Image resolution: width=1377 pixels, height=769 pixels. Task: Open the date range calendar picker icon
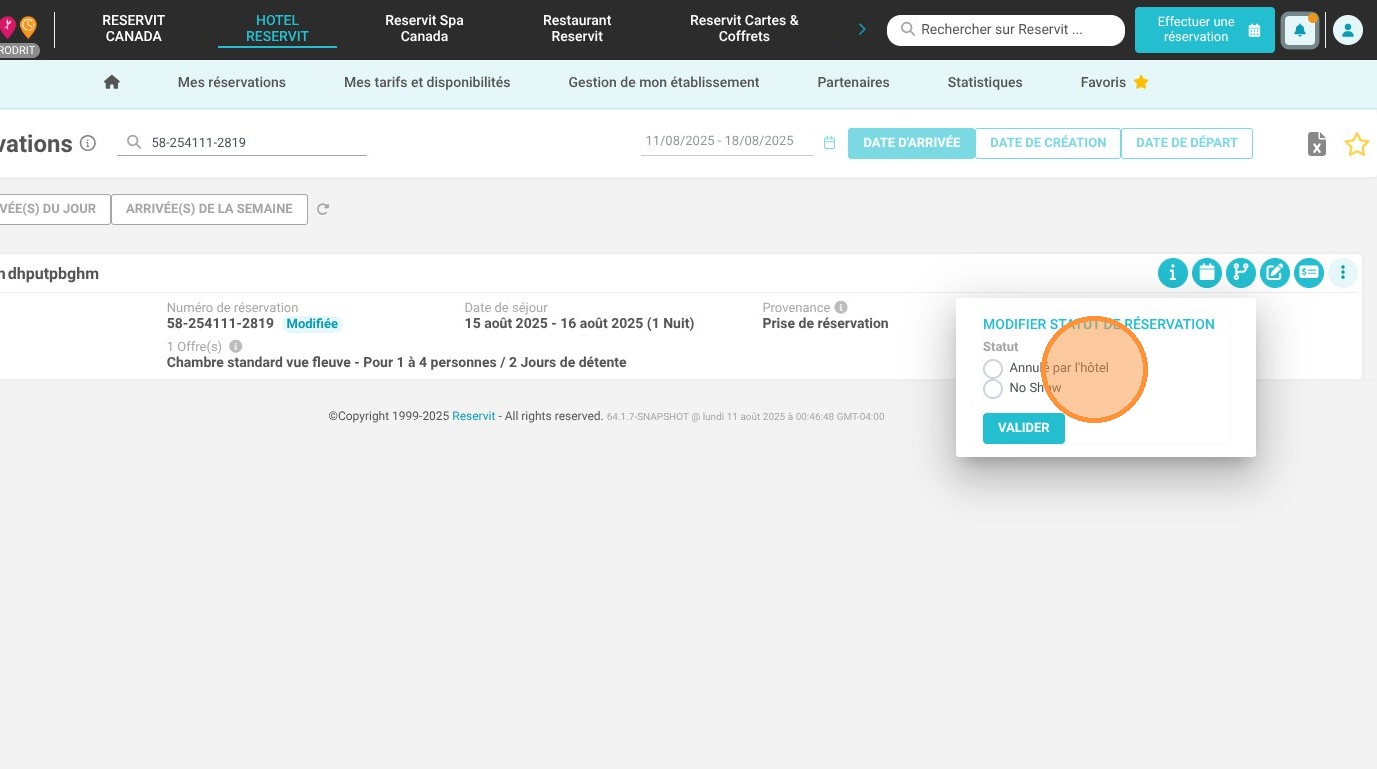[829, 143]
